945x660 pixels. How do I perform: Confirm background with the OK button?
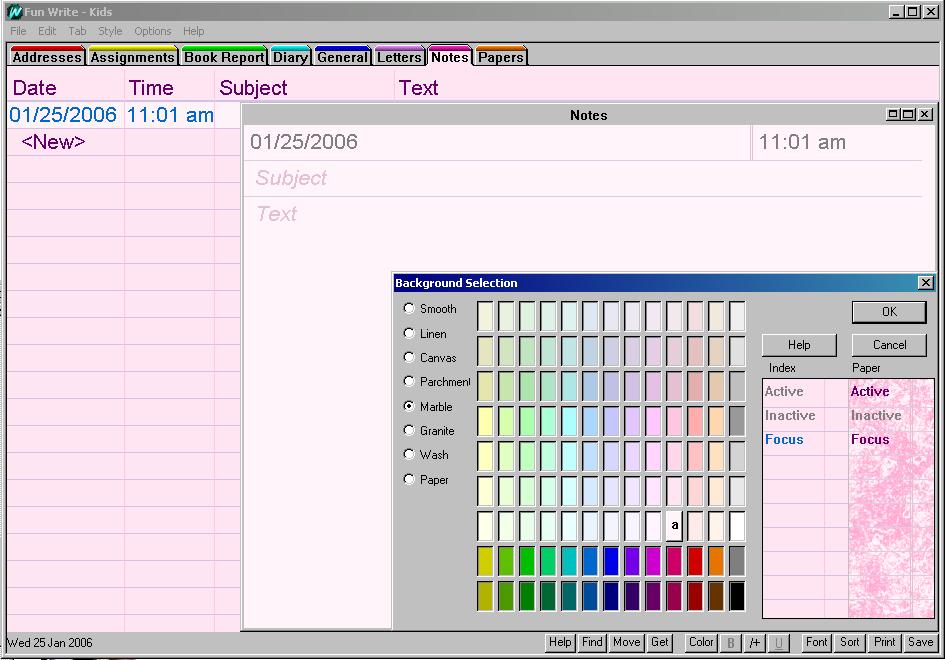pos(889,312)
